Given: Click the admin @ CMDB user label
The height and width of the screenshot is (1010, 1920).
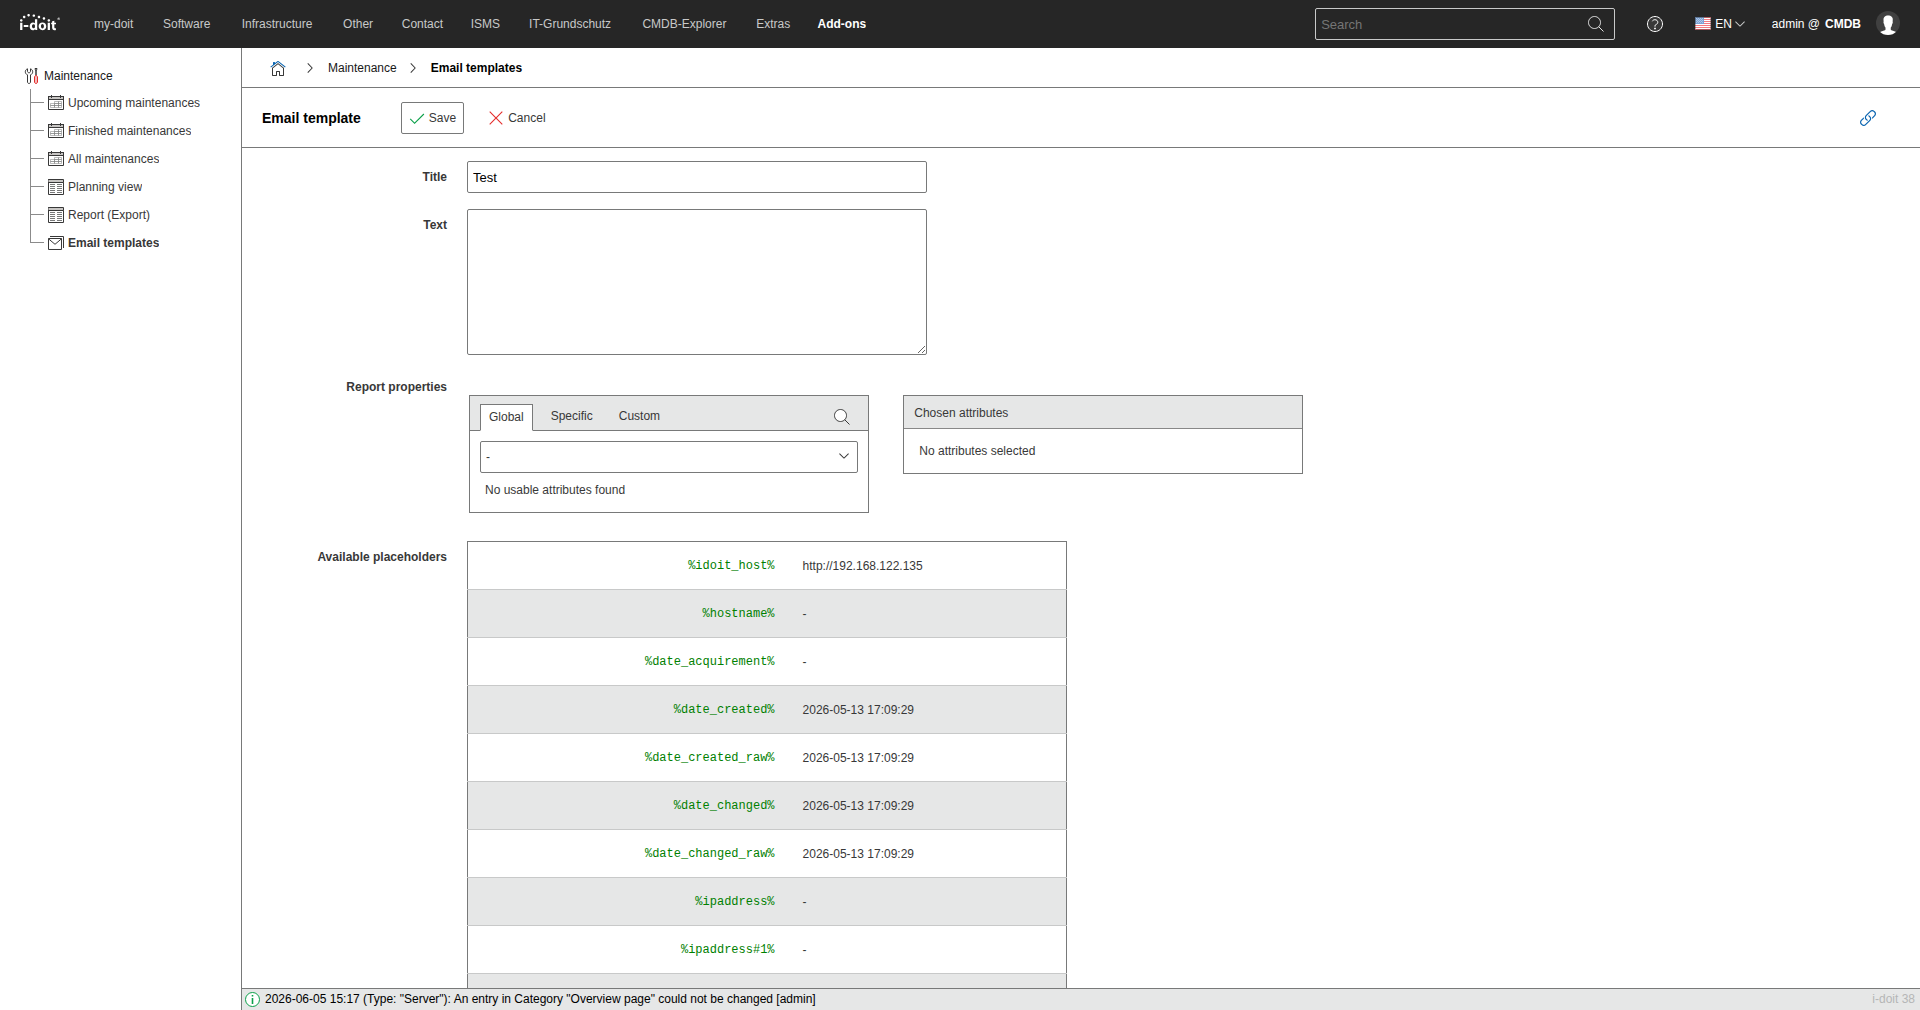Looking at the screenshot, I should 1816,24.
